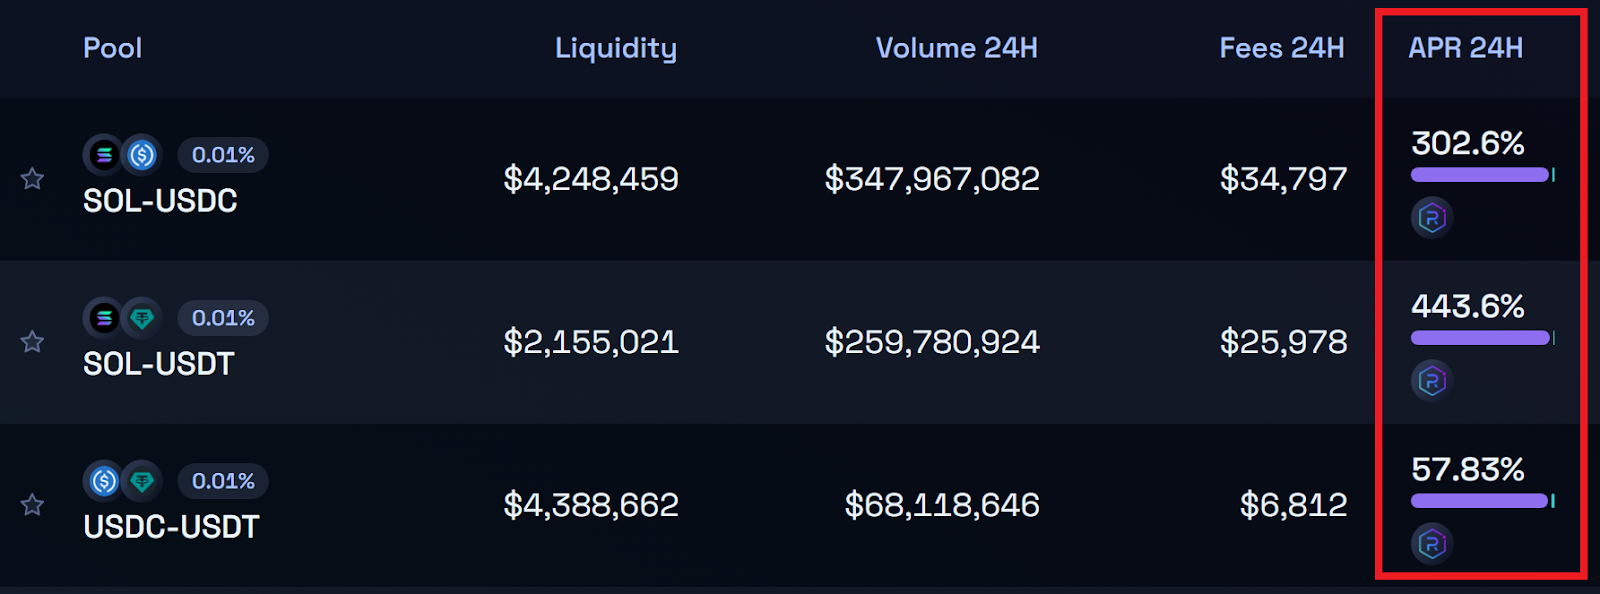Click the APR 24H column header
Viewport: 1600px width, 594px height.
coord(1465,48)
